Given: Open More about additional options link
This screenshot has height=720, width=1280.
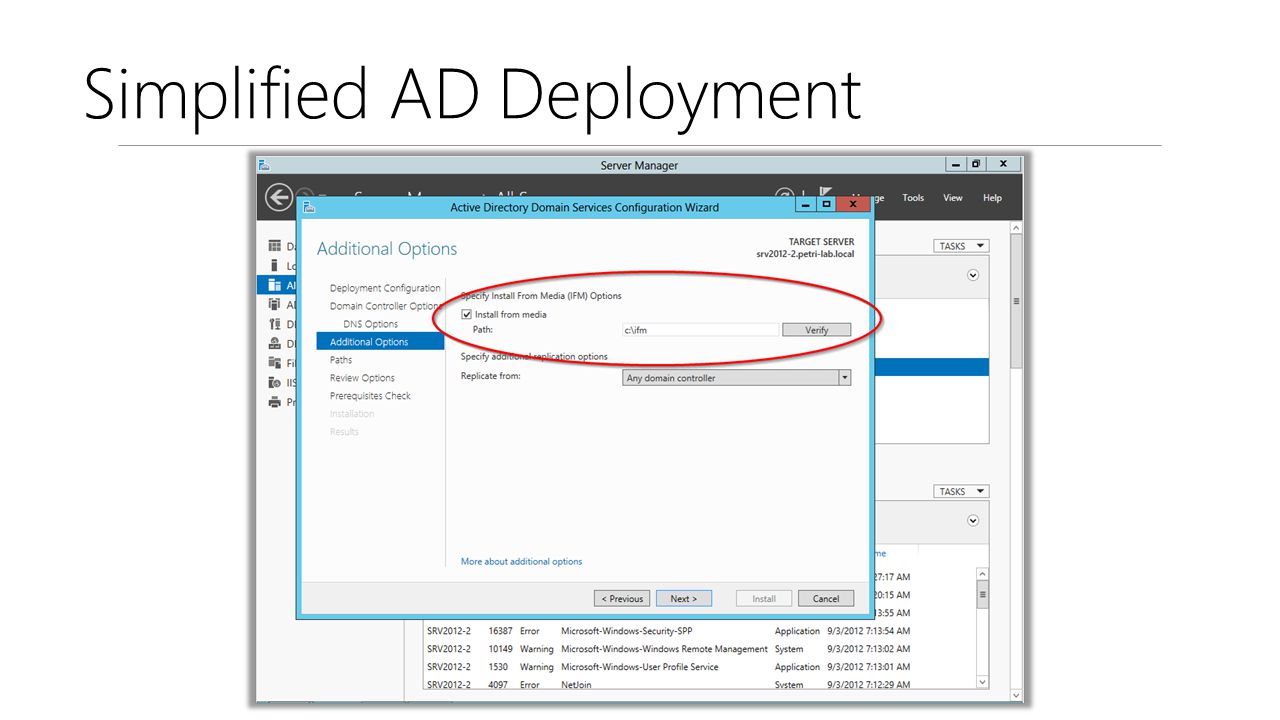Looking at the screenshot, I should (521, 562).
